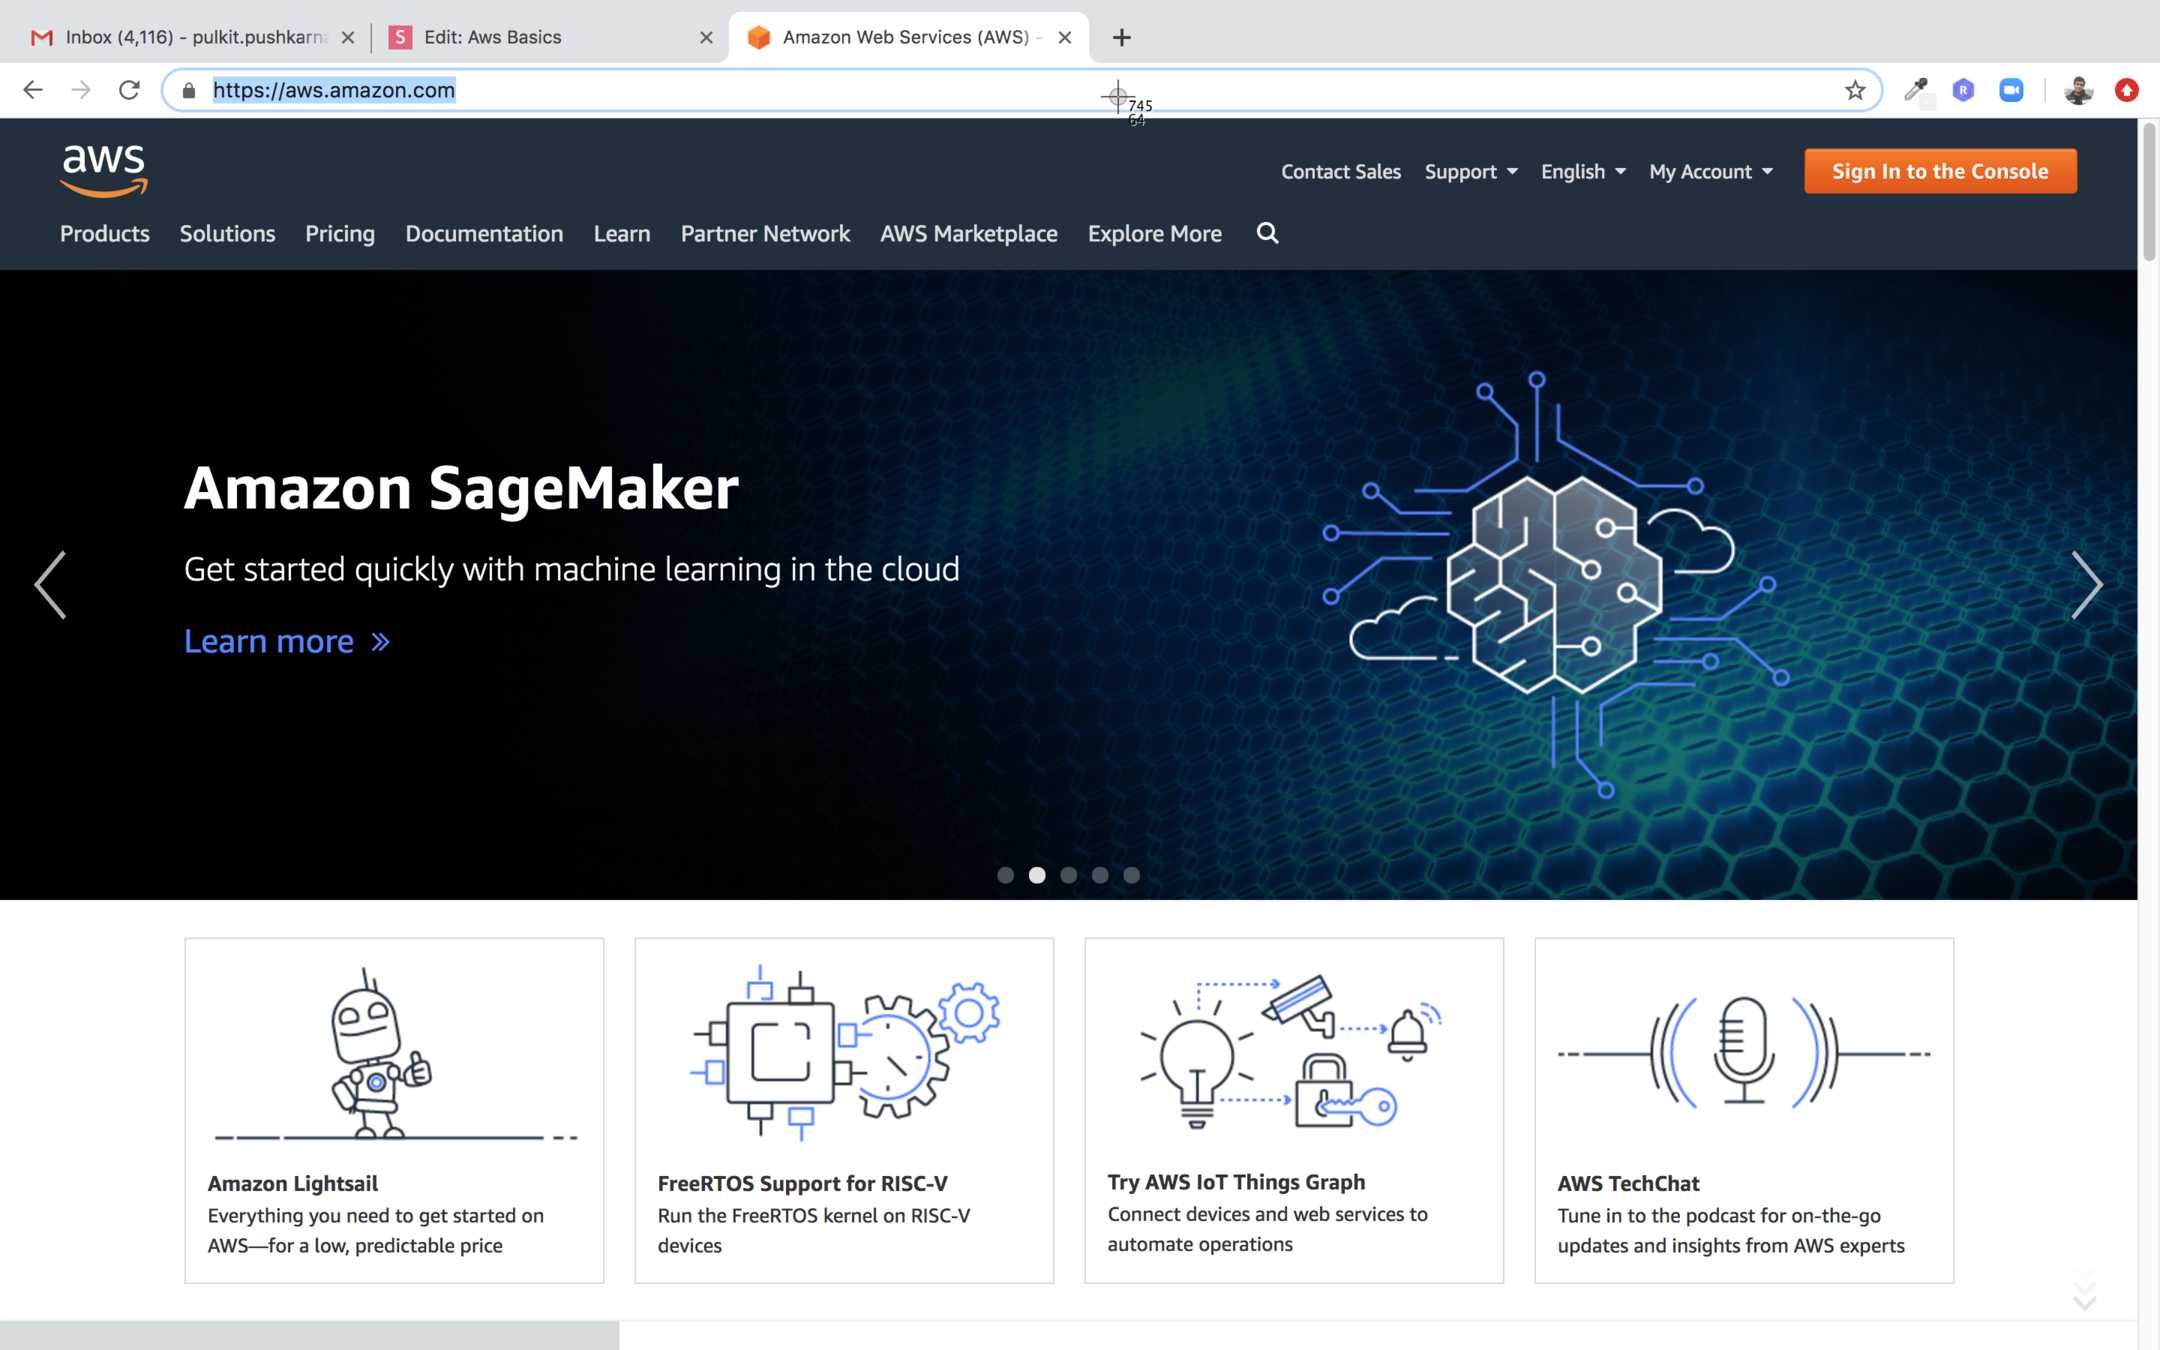Open the English language dropdown
Image resolution: width=2160 pixels, height=1350 pixels.
1582,172
